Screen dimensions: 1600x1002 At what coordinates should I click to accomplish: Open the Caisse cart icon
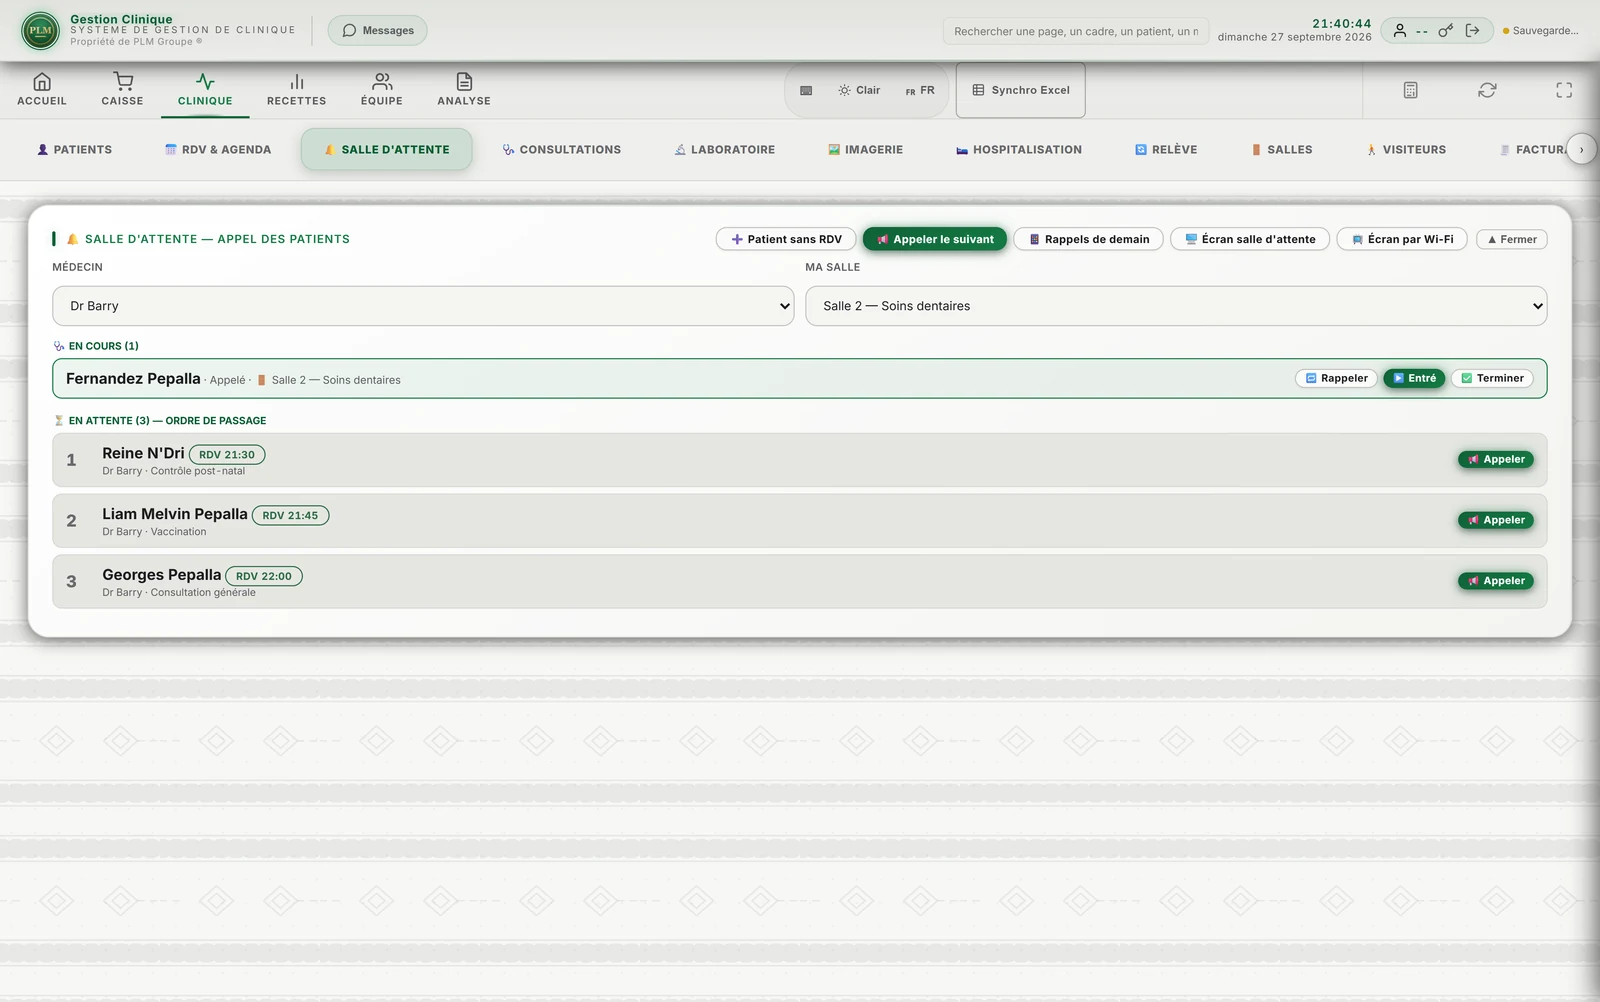(x=122, y=89)
